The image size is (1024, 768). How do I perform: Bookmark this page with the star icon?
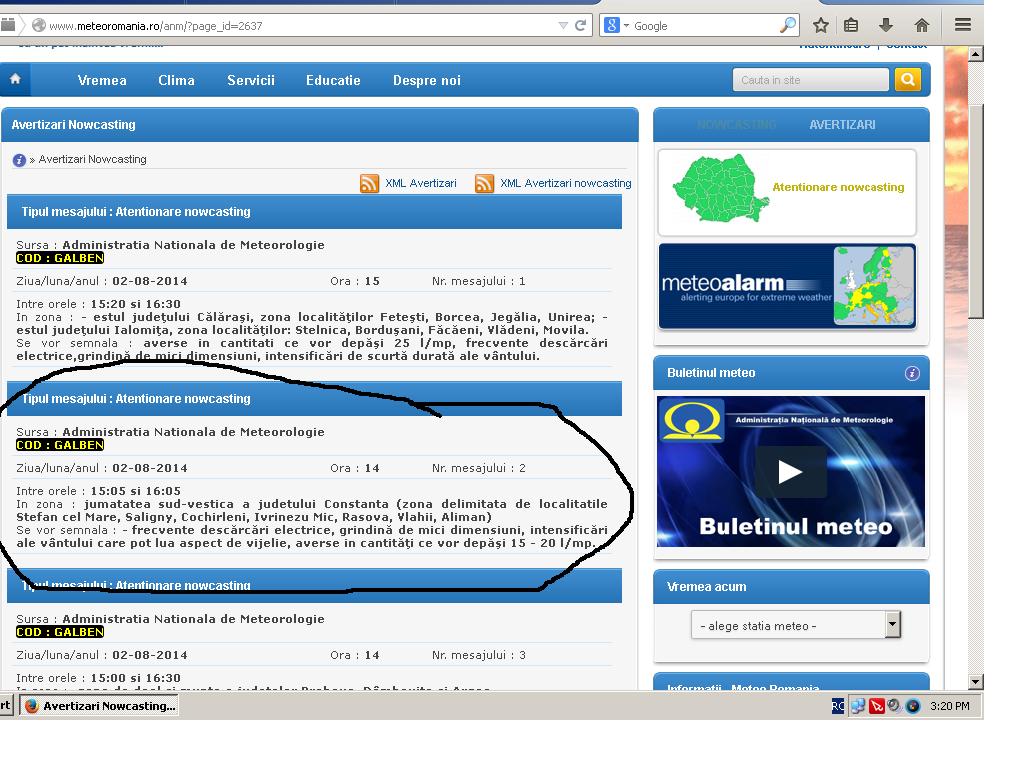[820, 26]
